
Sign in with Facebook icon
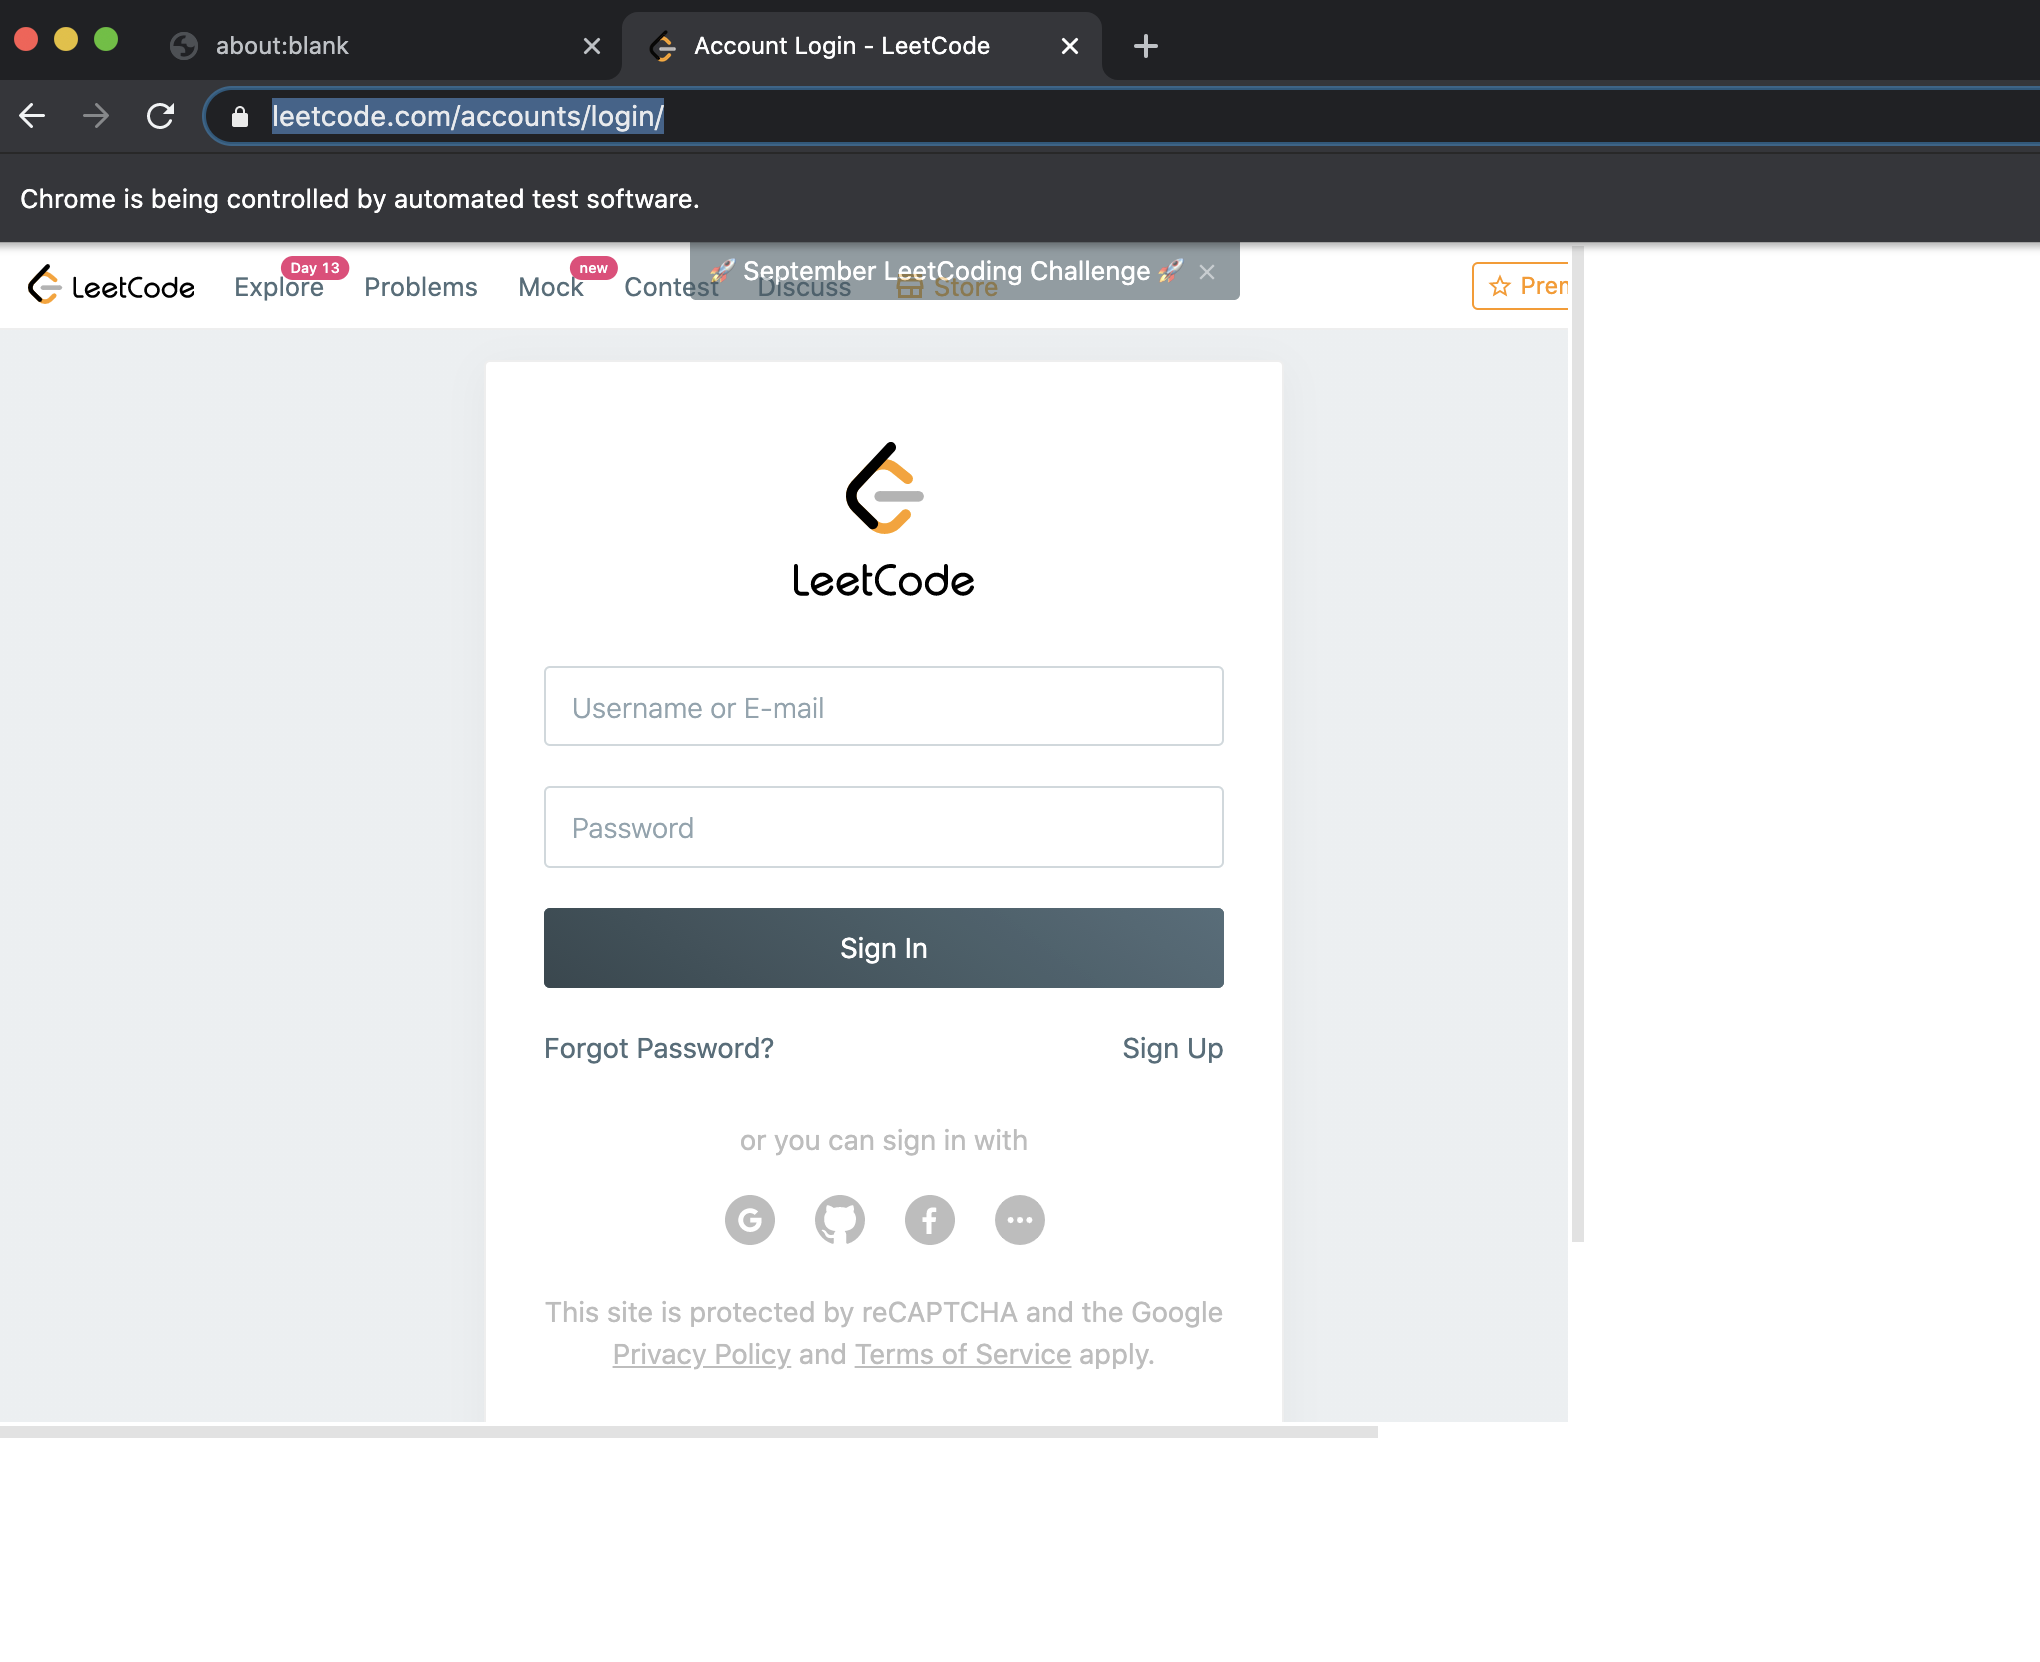point(930,1220)
